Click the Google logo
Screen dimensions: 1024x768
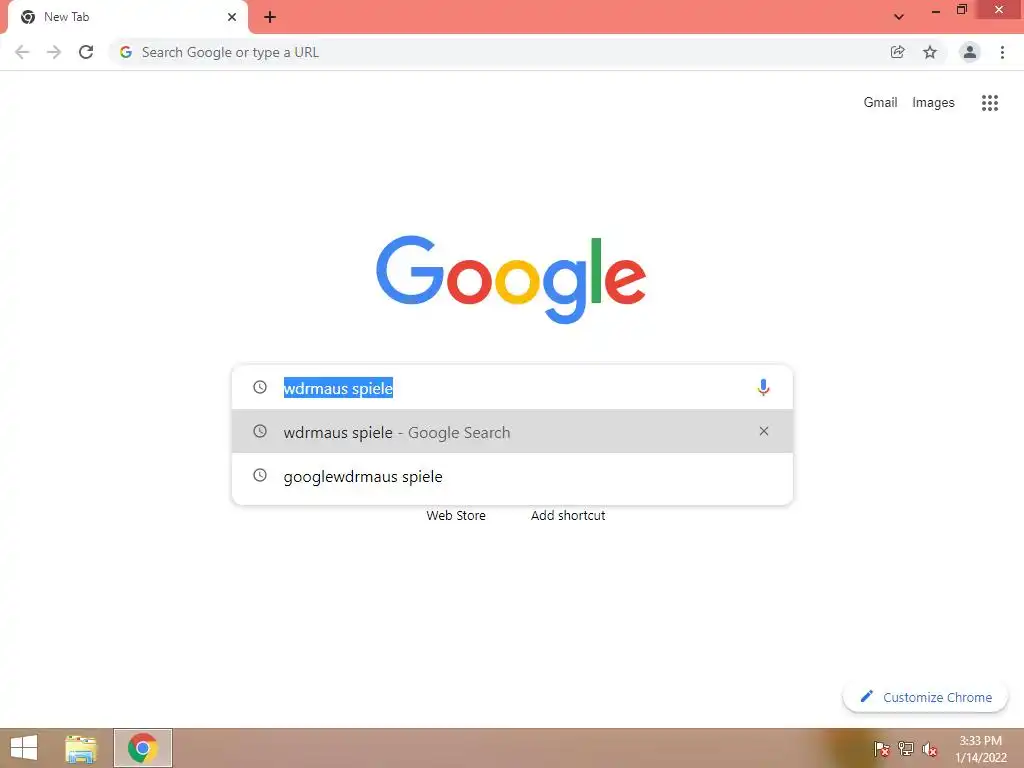pos(511,279)
